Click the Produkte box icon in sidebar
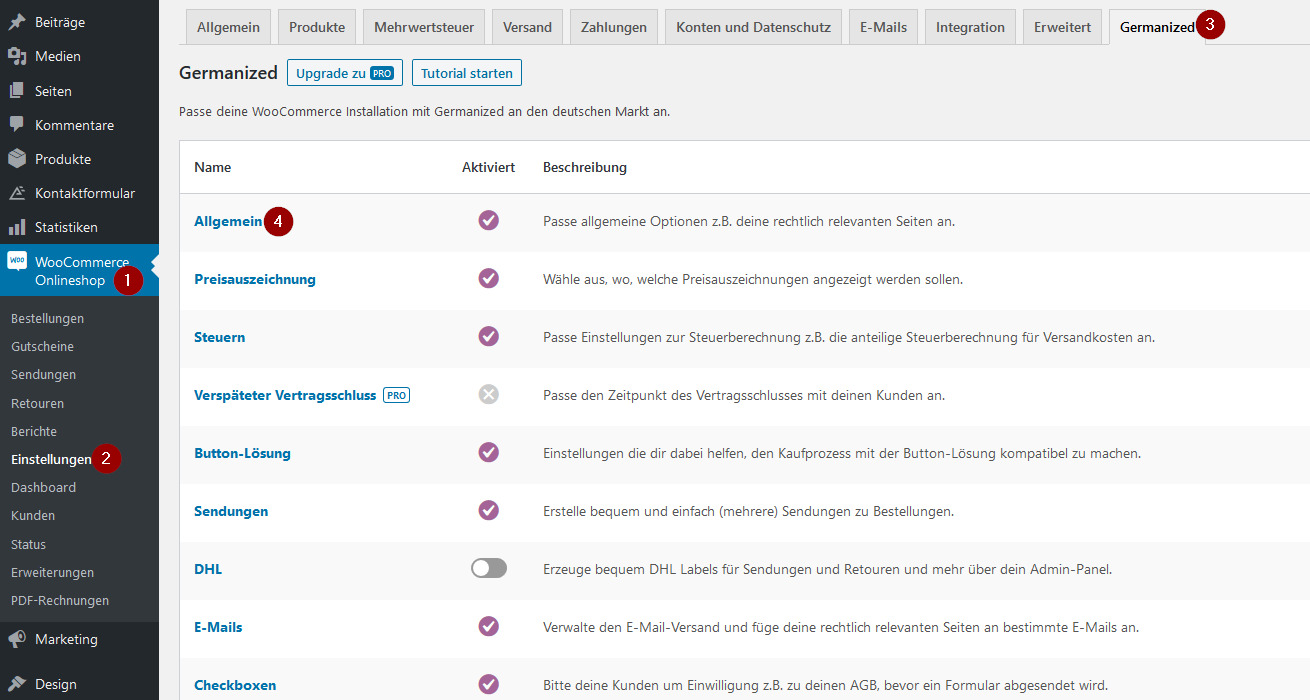Screen dimensions: 1310x700 (17, 159)
